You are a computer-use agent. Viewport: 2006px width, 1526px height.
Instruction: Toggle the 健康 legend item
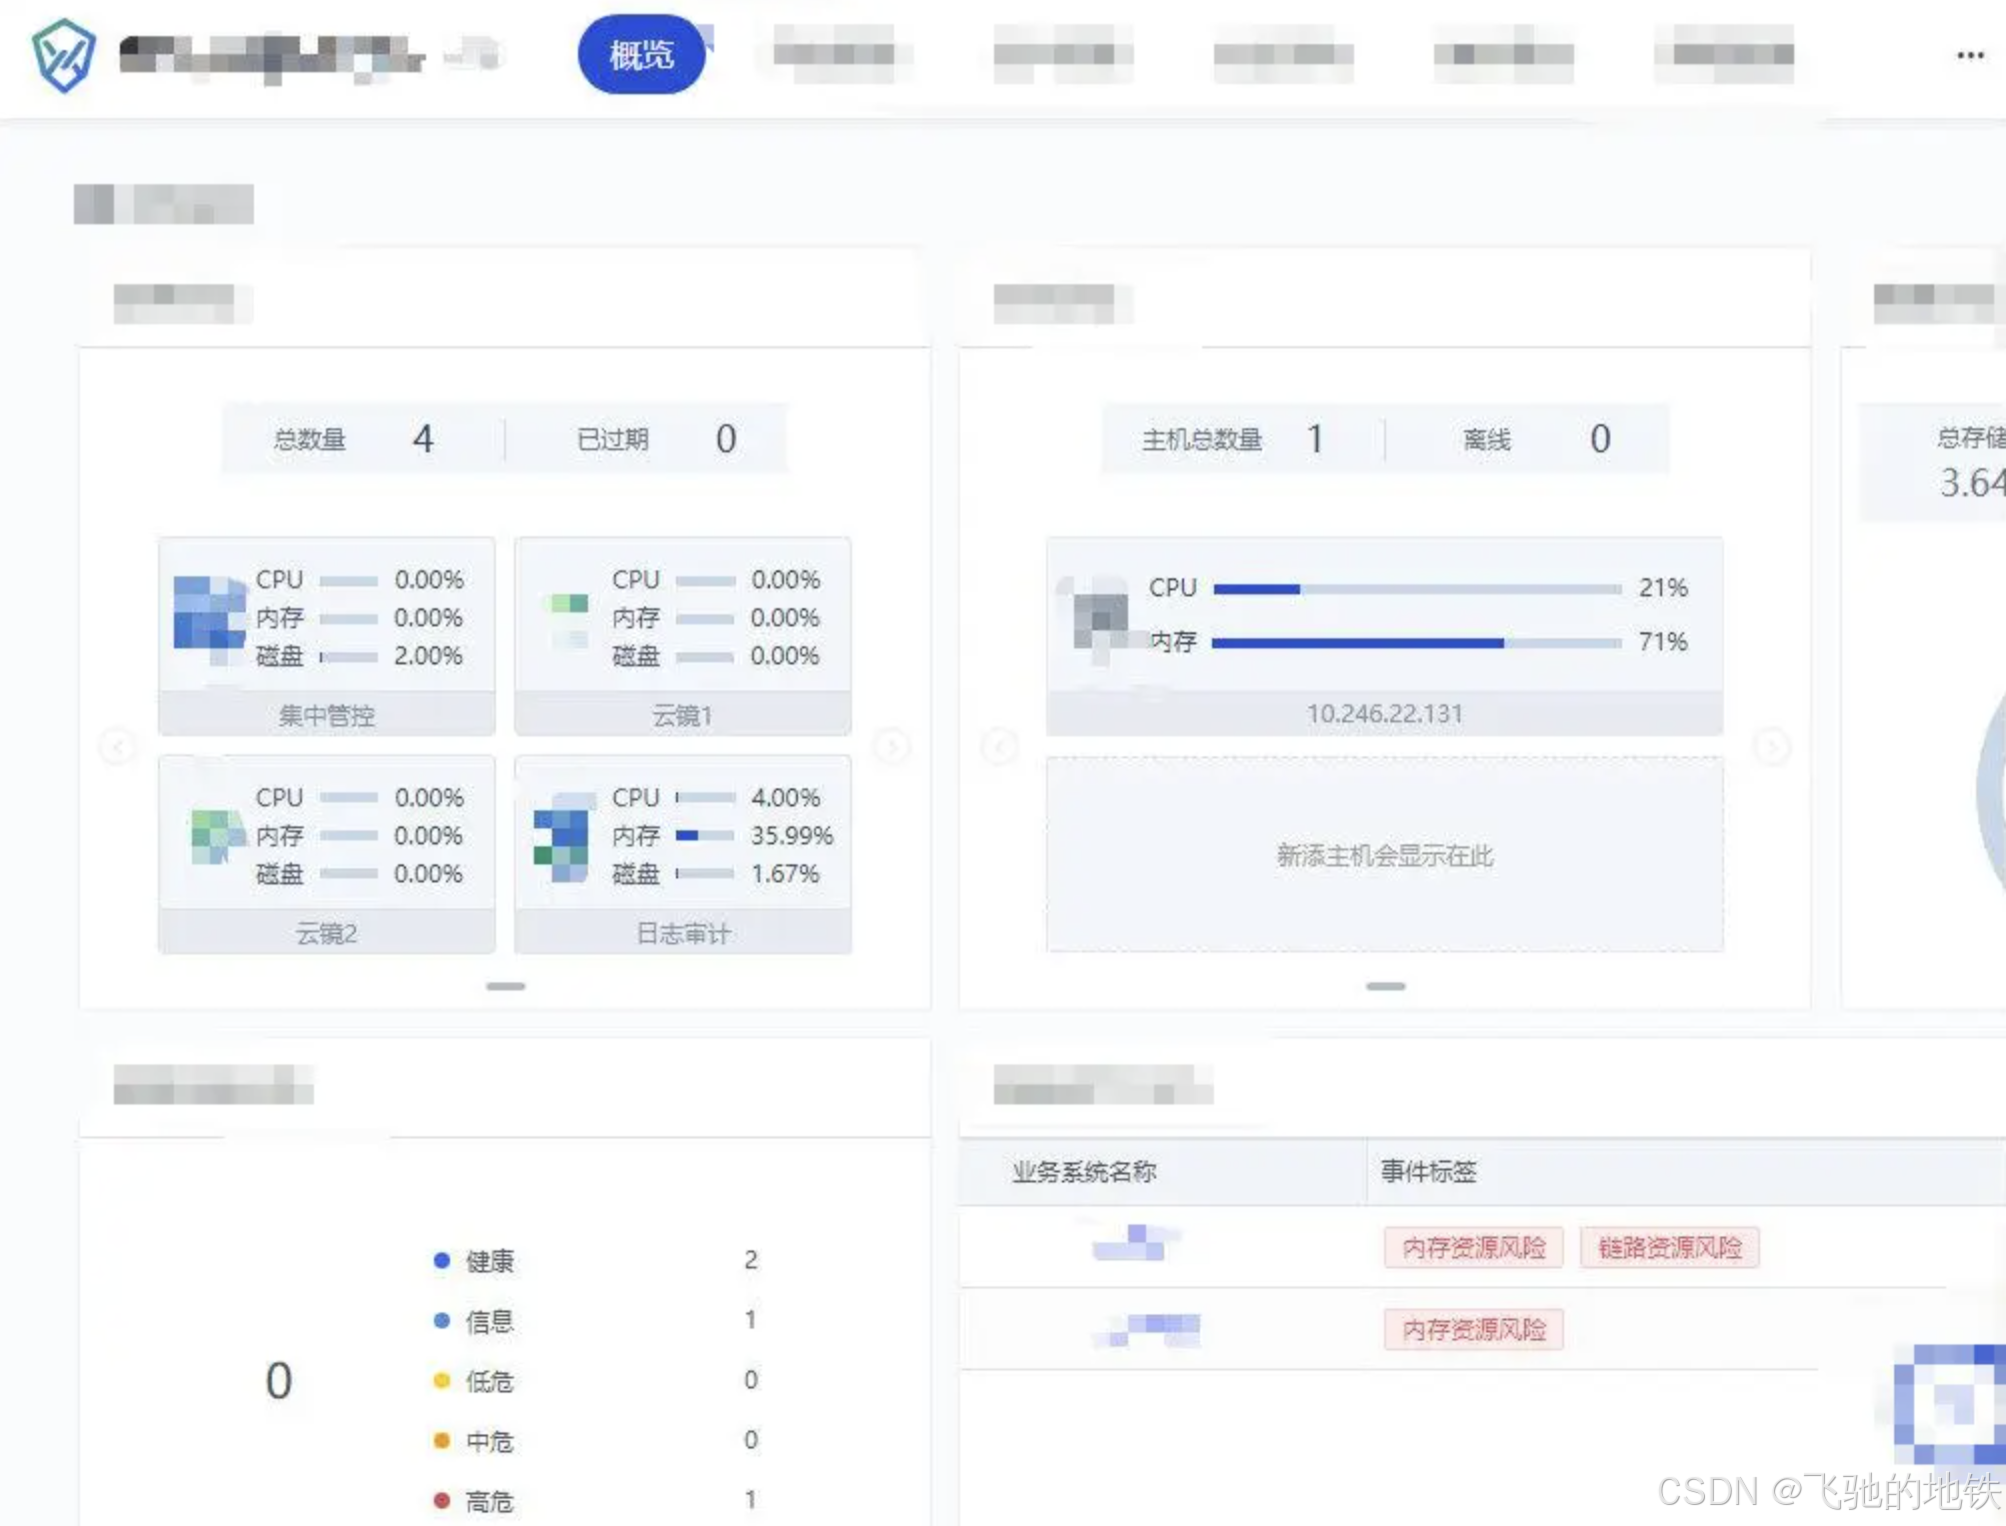[488, 1261]
